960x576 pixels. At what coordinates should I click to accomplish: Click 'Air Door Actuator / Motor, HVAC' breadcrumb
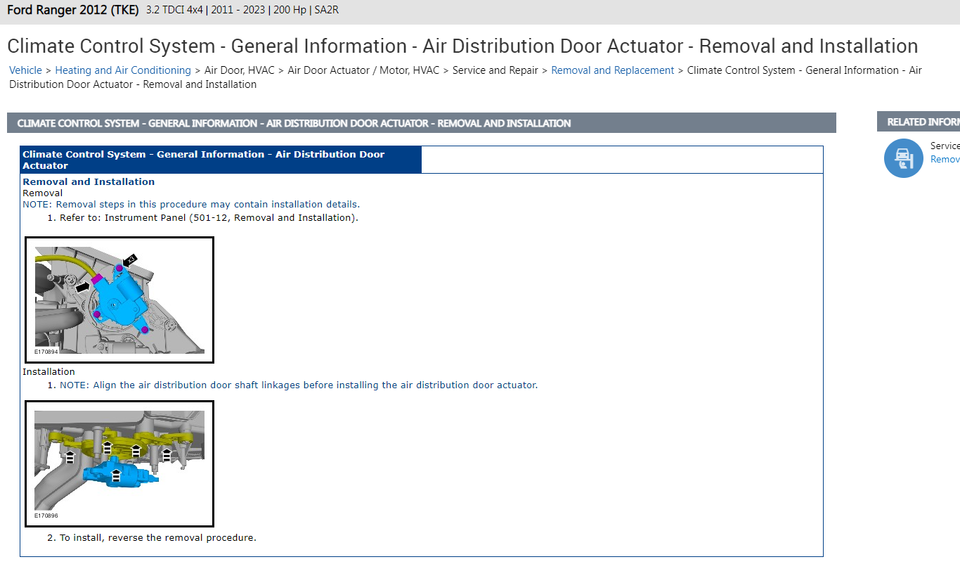coord(363,70)
